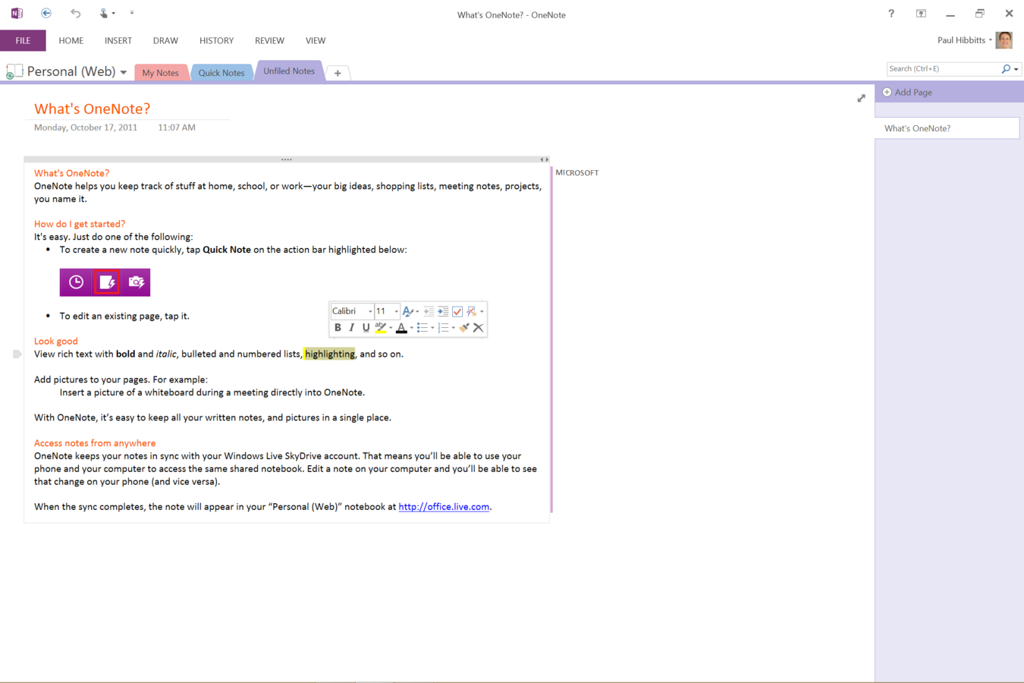Open the FILE tab
Viewport: 1024px width, 683px height.
23,40
